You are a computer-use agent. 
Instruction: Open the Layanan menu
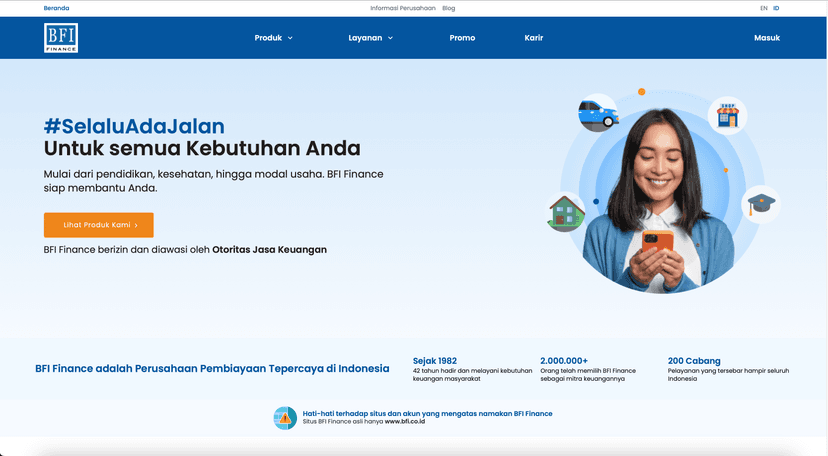point(365,38)
